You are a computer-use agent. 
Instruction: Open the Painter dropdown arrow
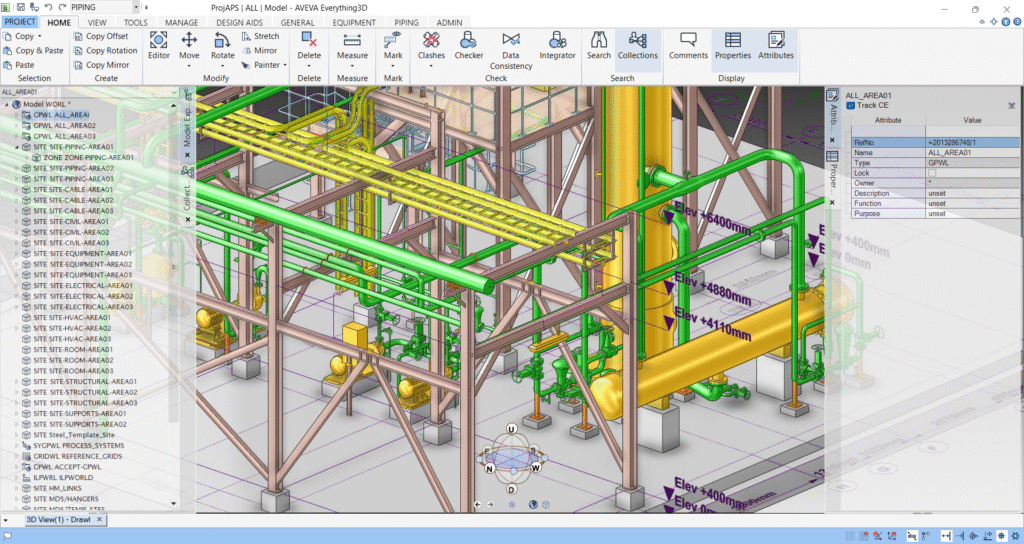tap(285, 65)
